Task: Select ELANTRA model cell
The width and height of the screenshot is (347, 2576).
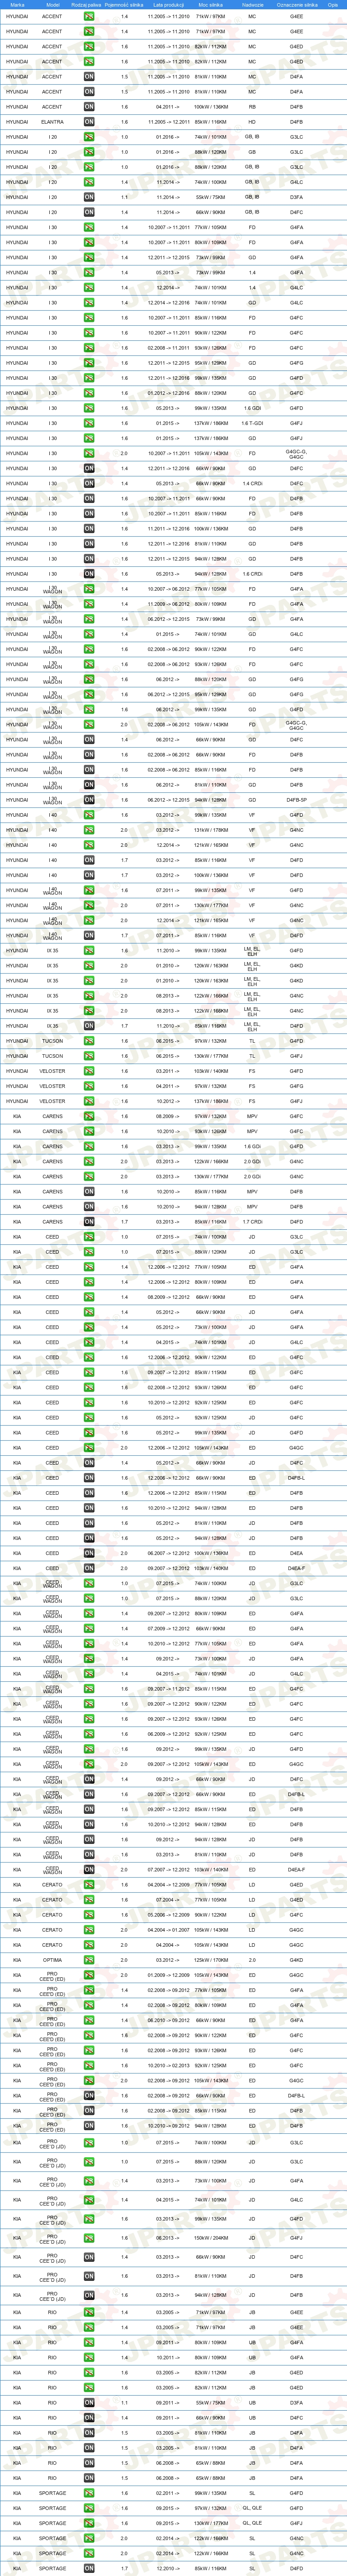Action: click(52, 122)
